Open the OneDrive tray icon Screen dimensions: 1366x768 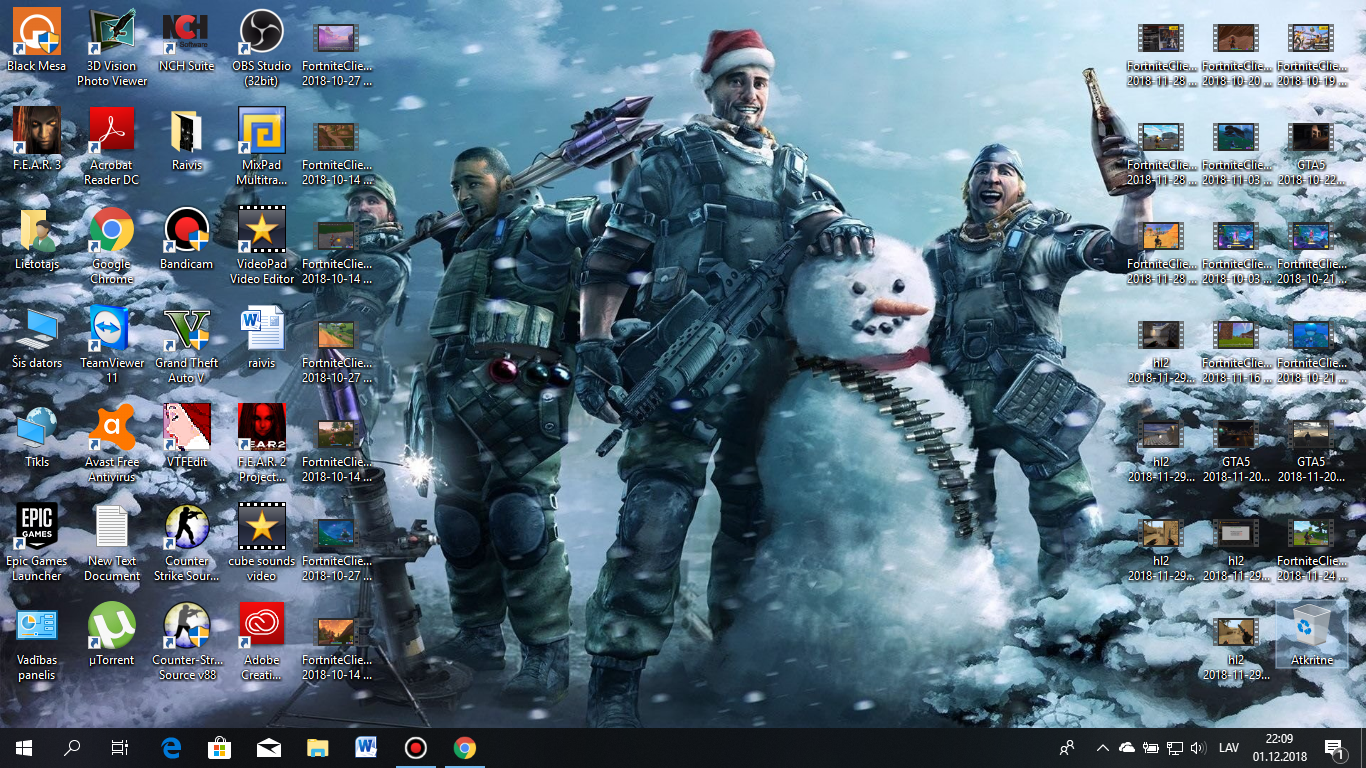[1127, 748]
